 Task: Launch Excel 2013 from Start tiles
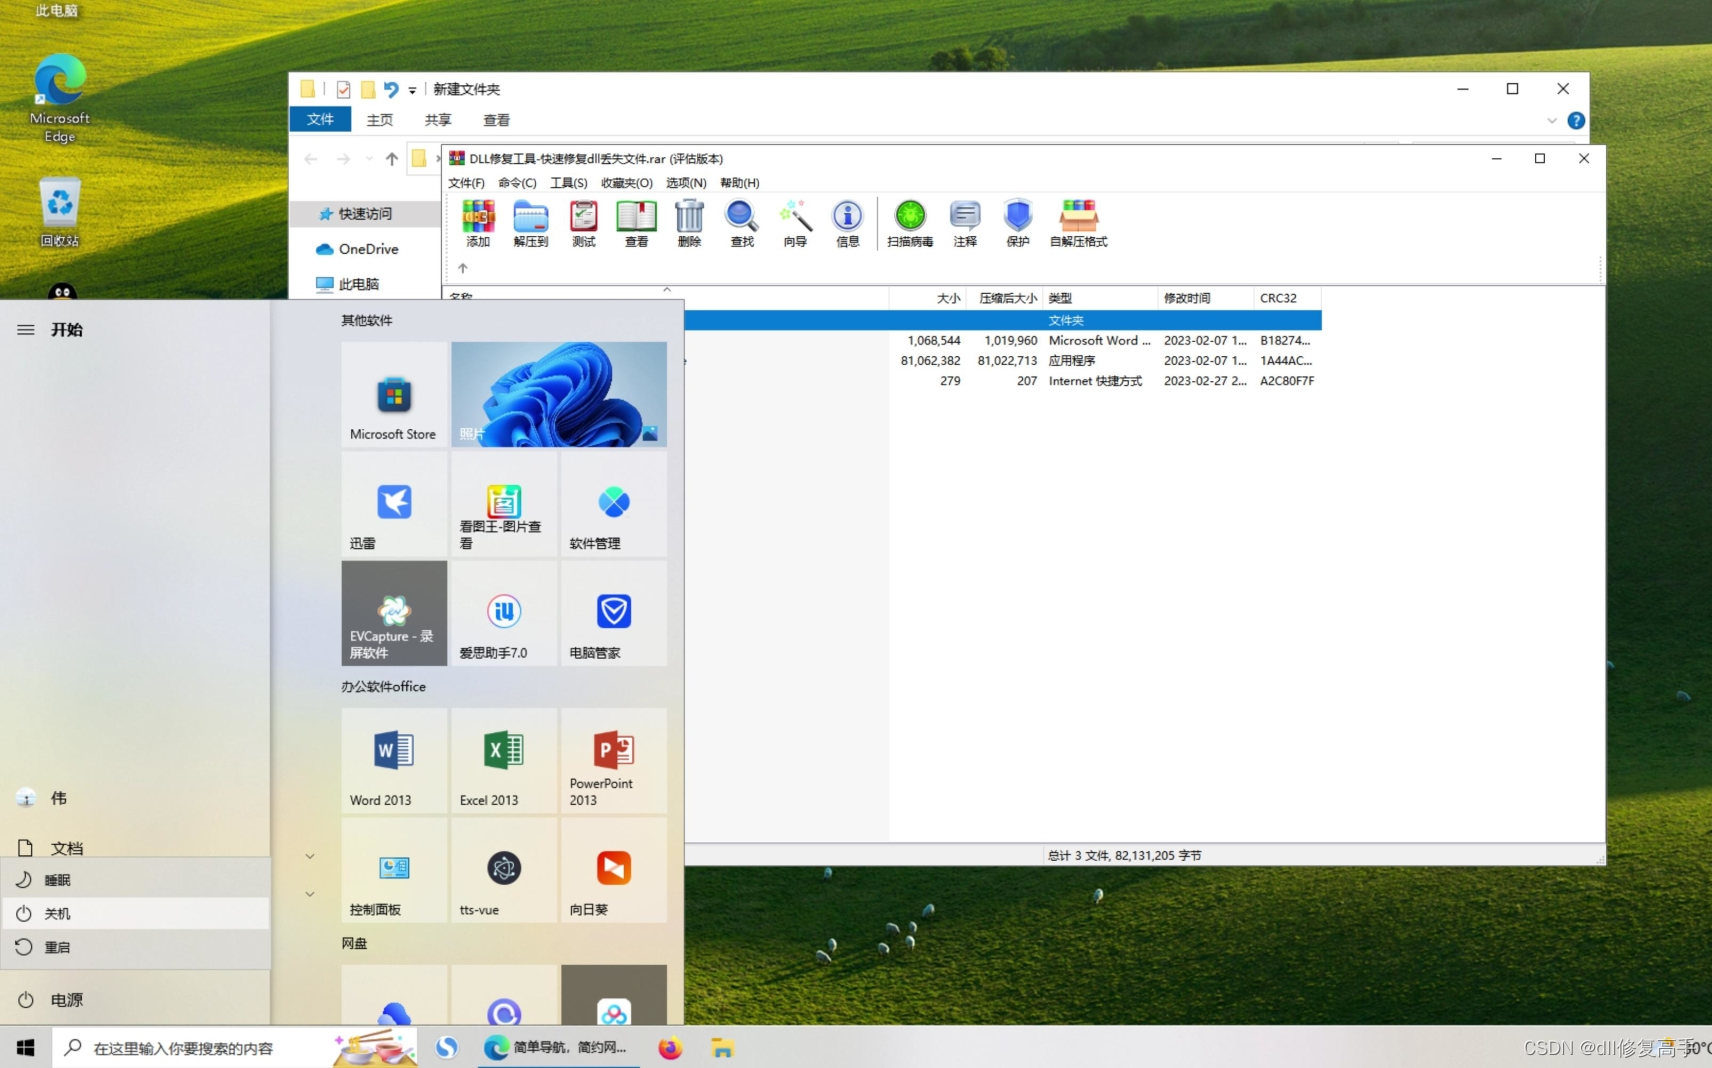point(504,761)
